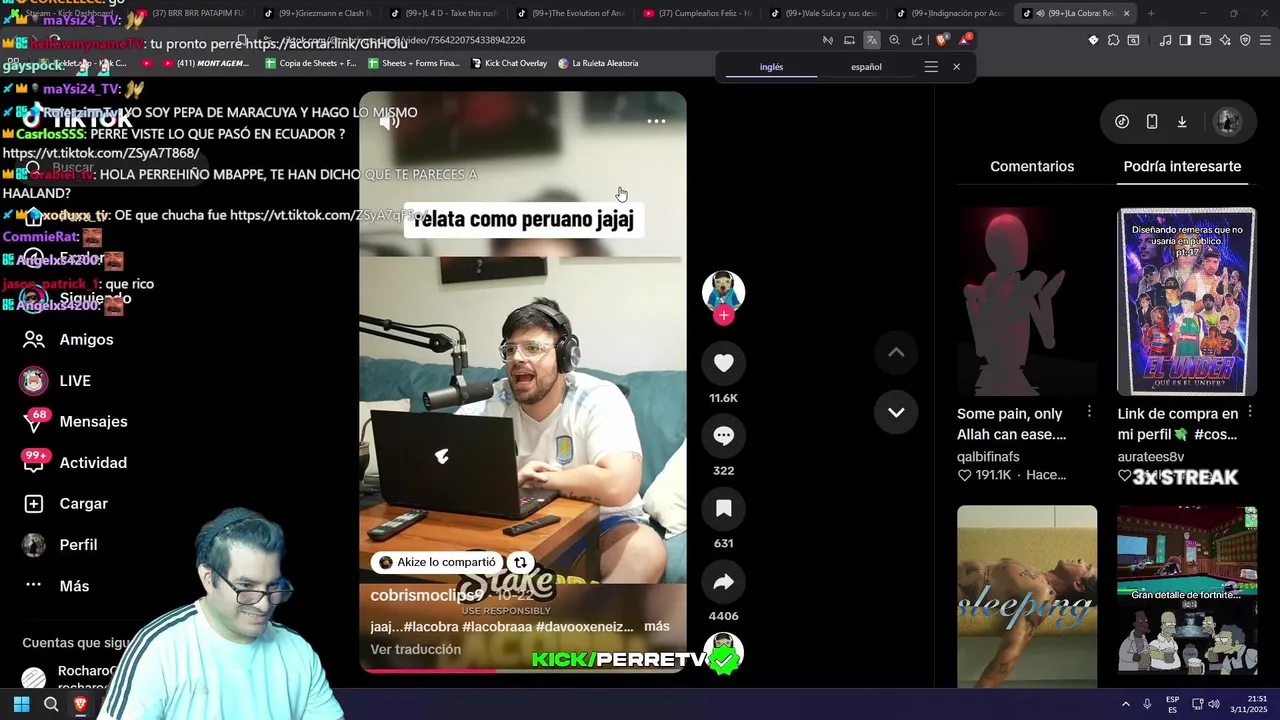The width and height of the screenshot is (1280, 720).
Task: Open Cargar upload in TikTok sidebar
Action: pyautogui.click(x=65, y=504)
